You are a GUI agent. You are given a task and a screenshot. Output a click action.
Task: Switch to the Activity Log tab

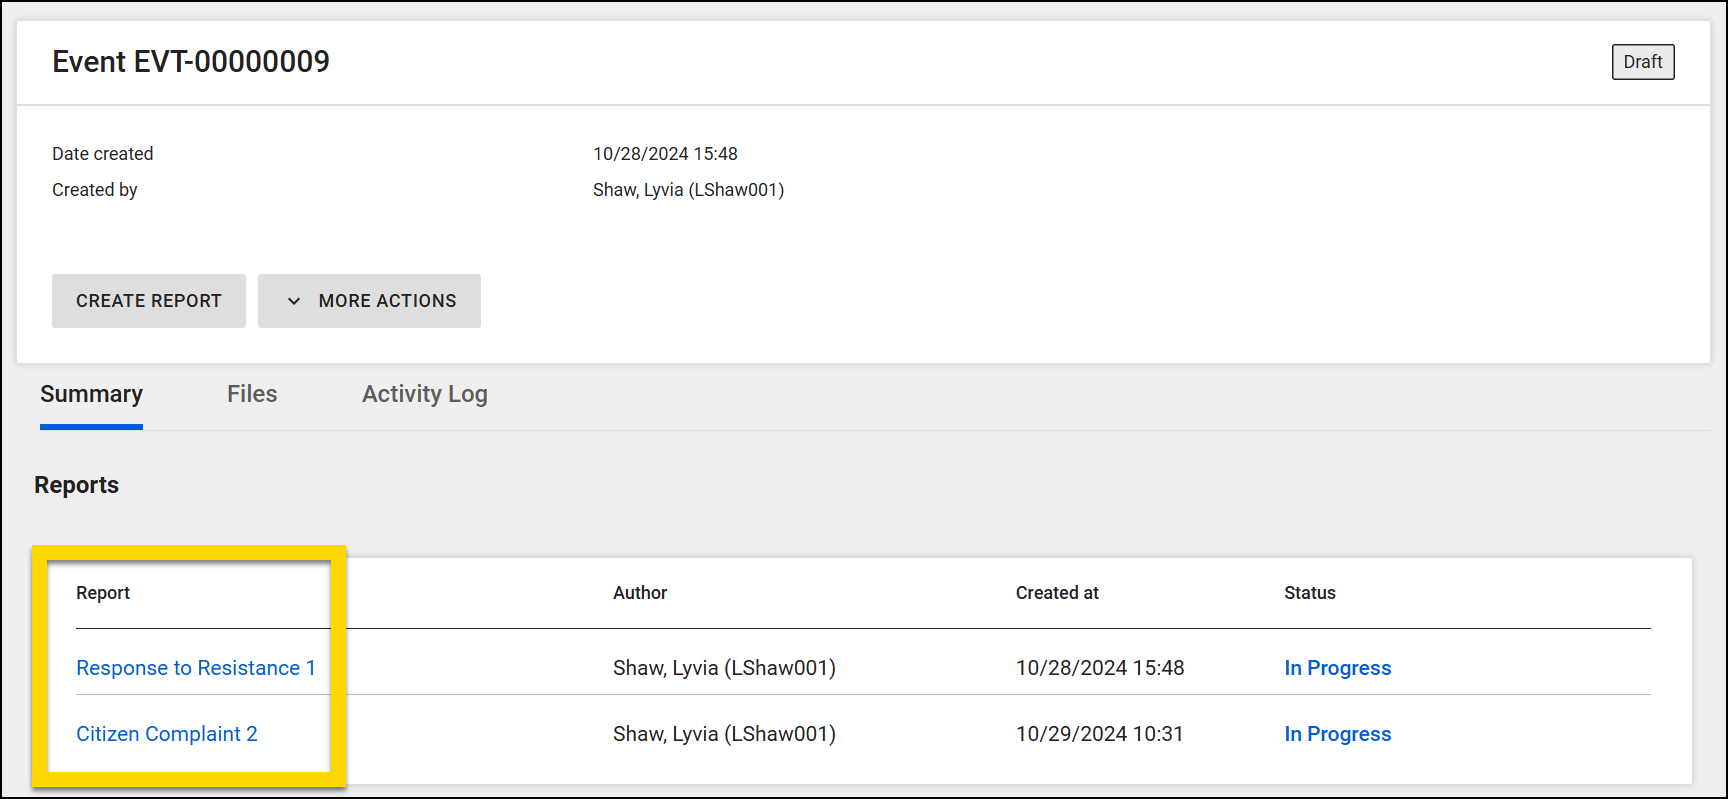(x=424, y=393)
